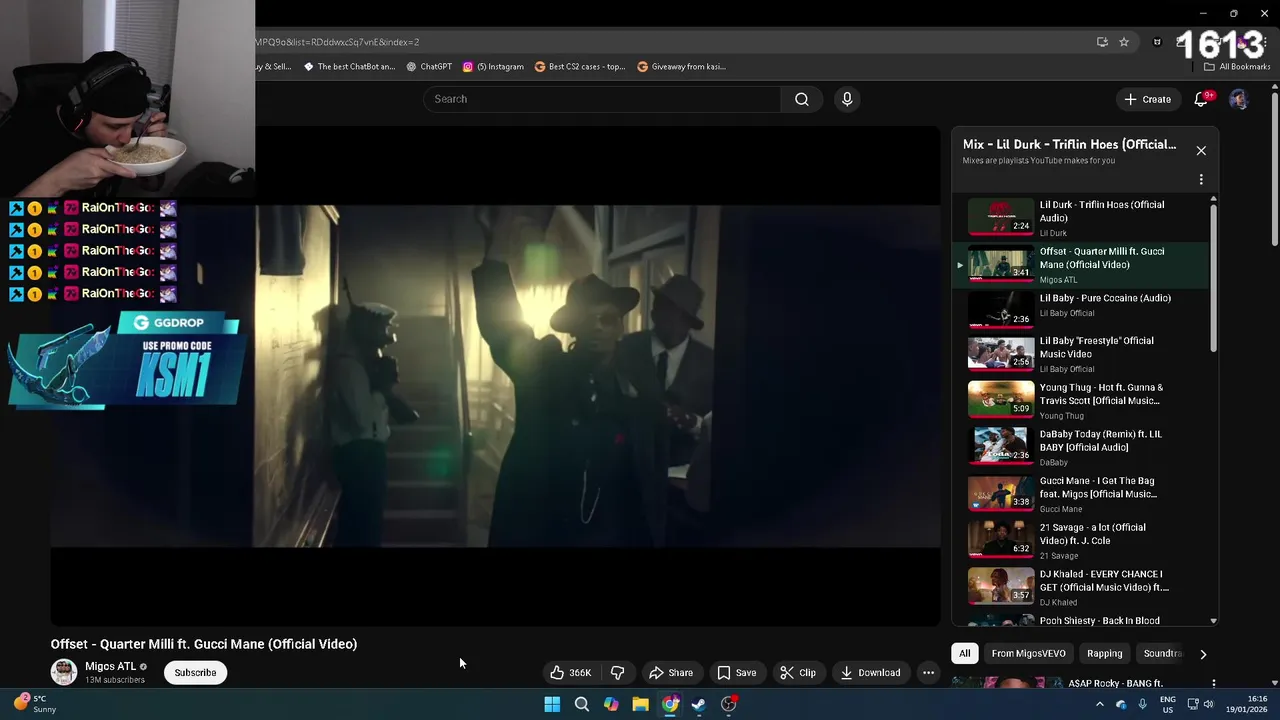Select the From MigosVEVO chip
This screenshot has height=720, width=1280.
[x=1028, y=653]
